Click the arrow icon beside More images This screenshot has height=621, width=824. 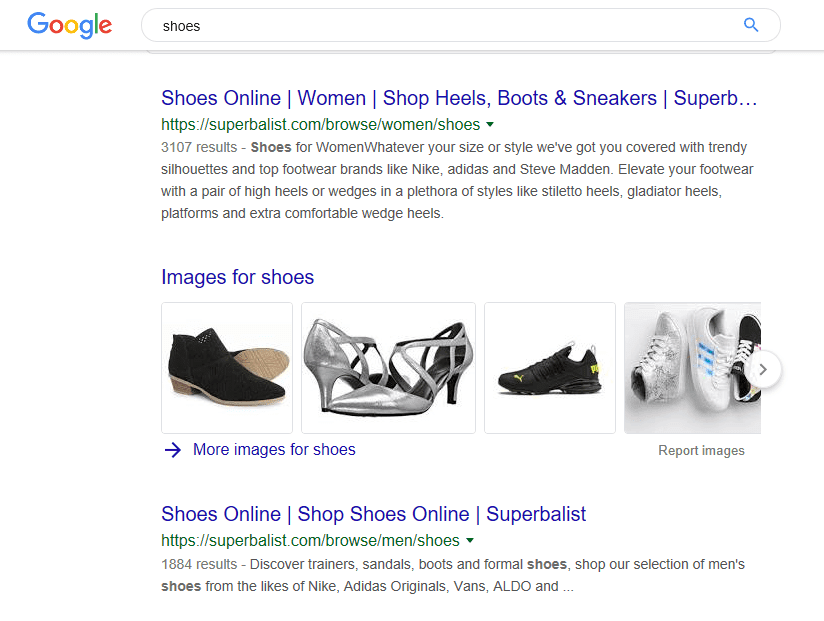click(x=173, y=450)
